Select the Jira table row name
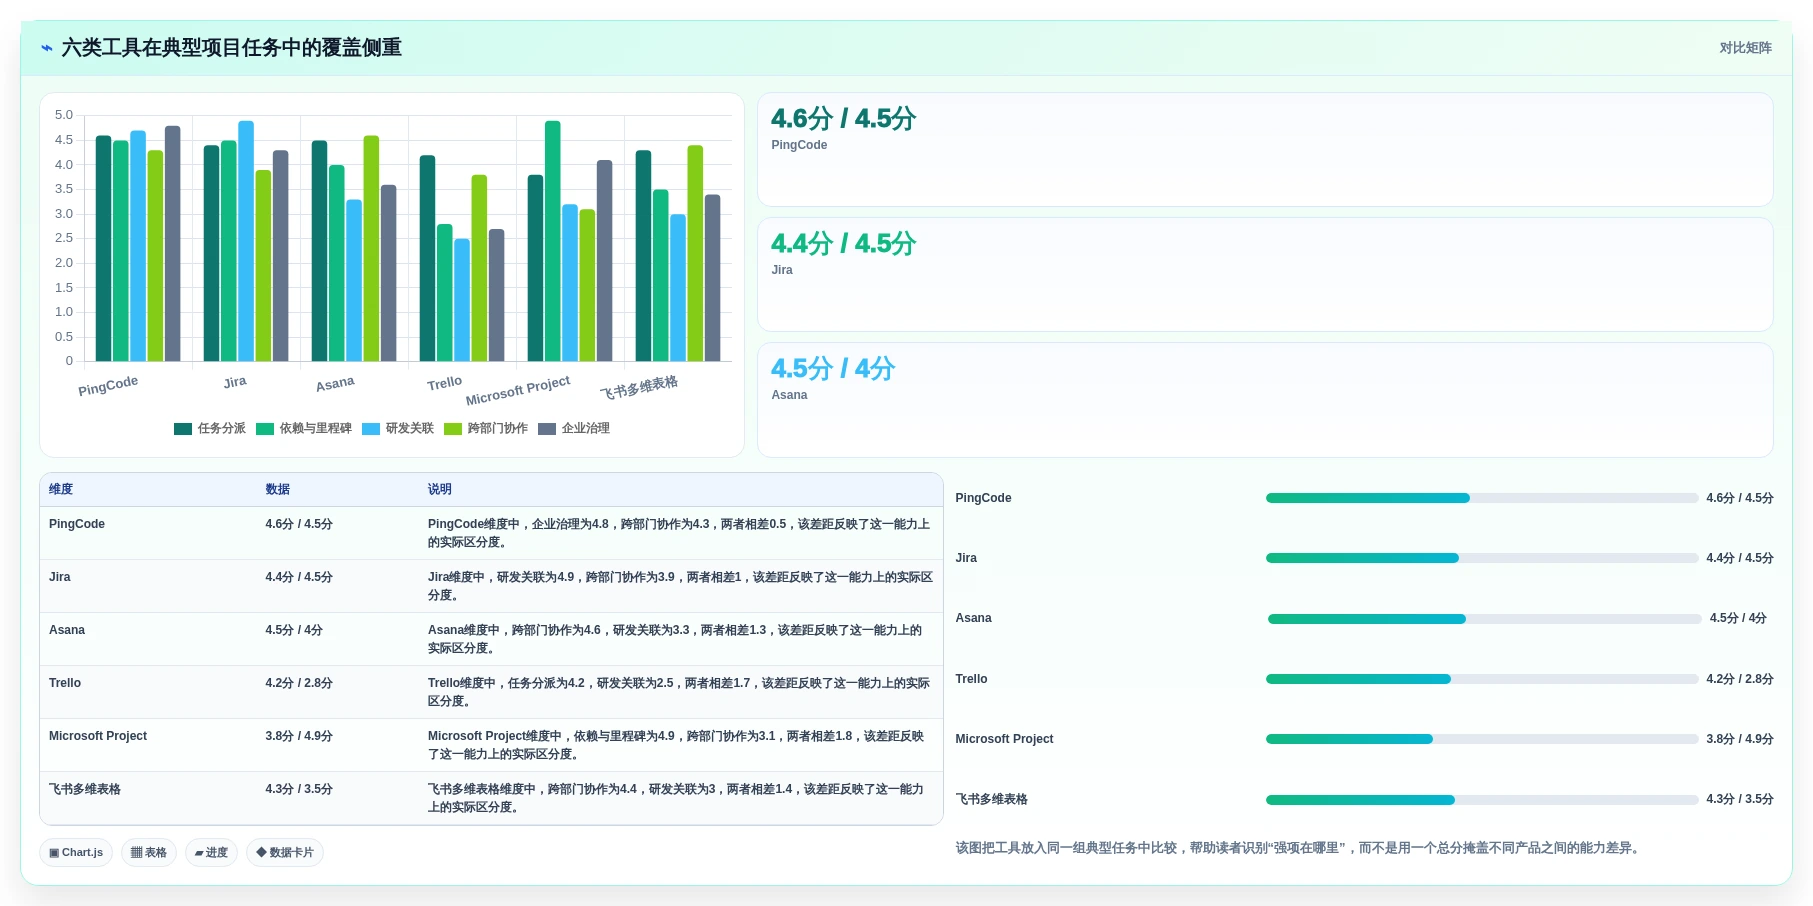Viewport: 1813px width, 906px height. coord(60,577)
